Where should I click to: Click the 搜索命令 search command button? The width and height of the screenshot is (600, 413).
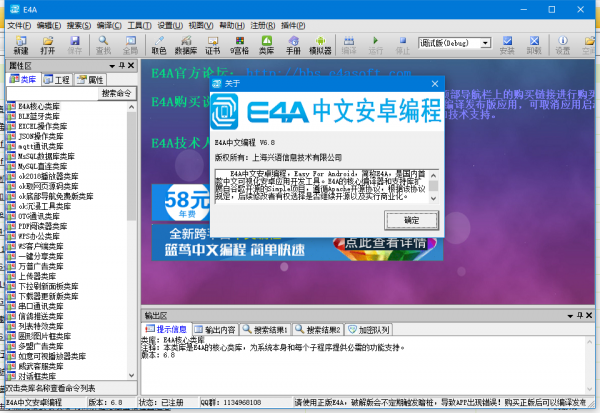coord(117,92)
